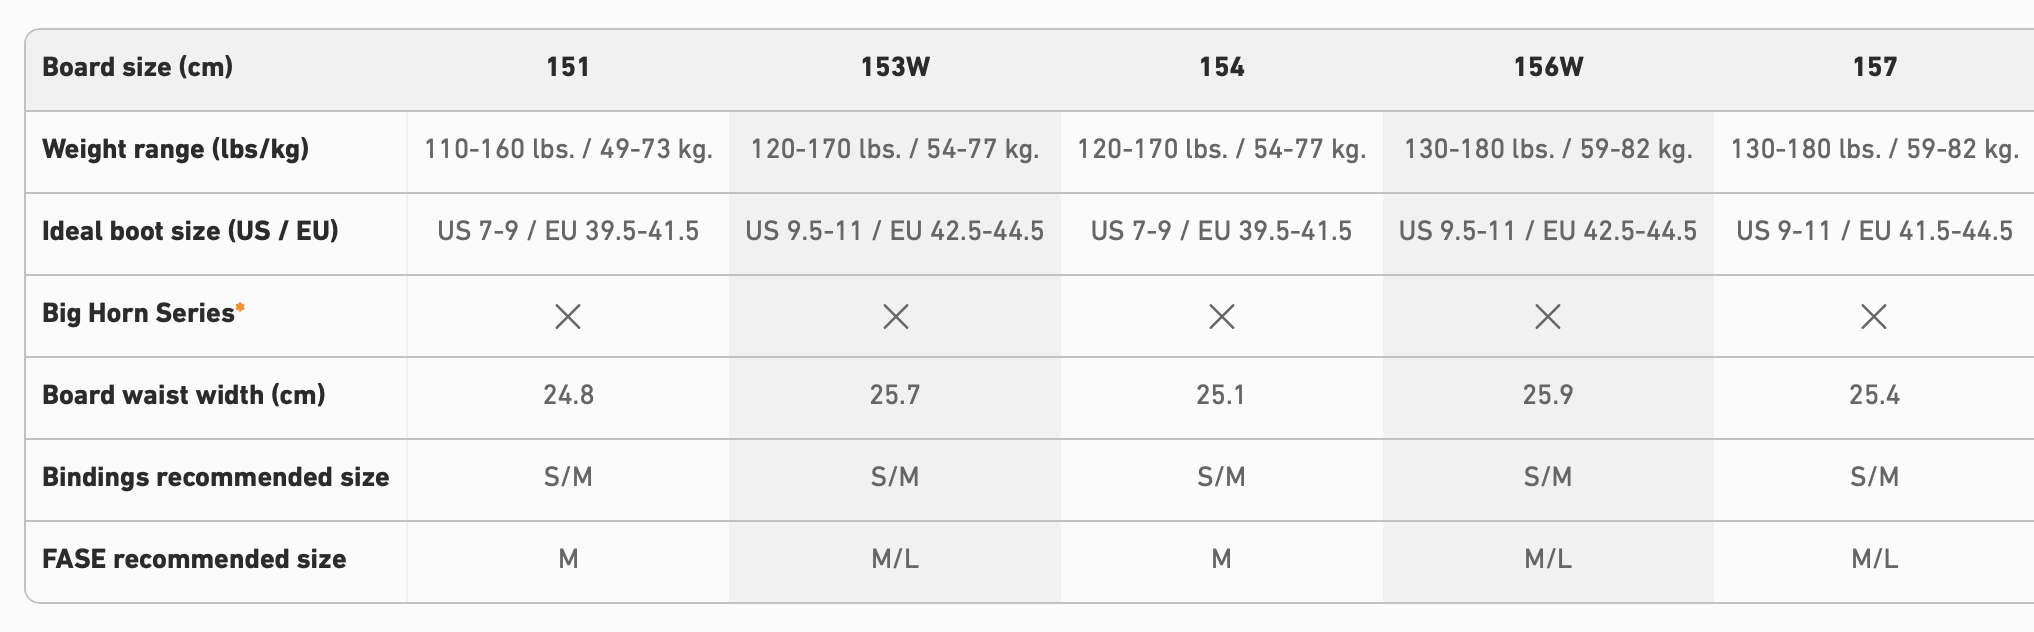The image size is (2034, 632).
Task: Click the X mark in the 154 column
Action: click(1221, 317)
